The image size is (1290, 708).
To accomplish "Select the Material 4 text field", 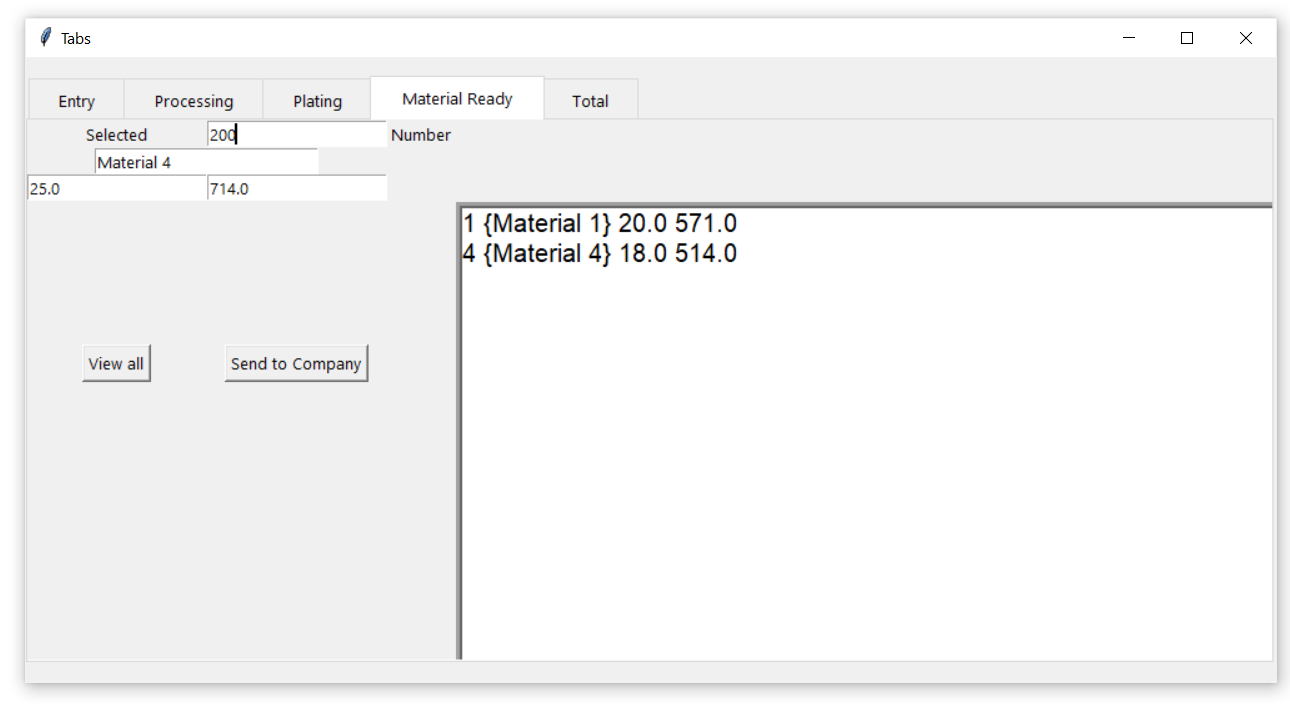I will [206, 161].
